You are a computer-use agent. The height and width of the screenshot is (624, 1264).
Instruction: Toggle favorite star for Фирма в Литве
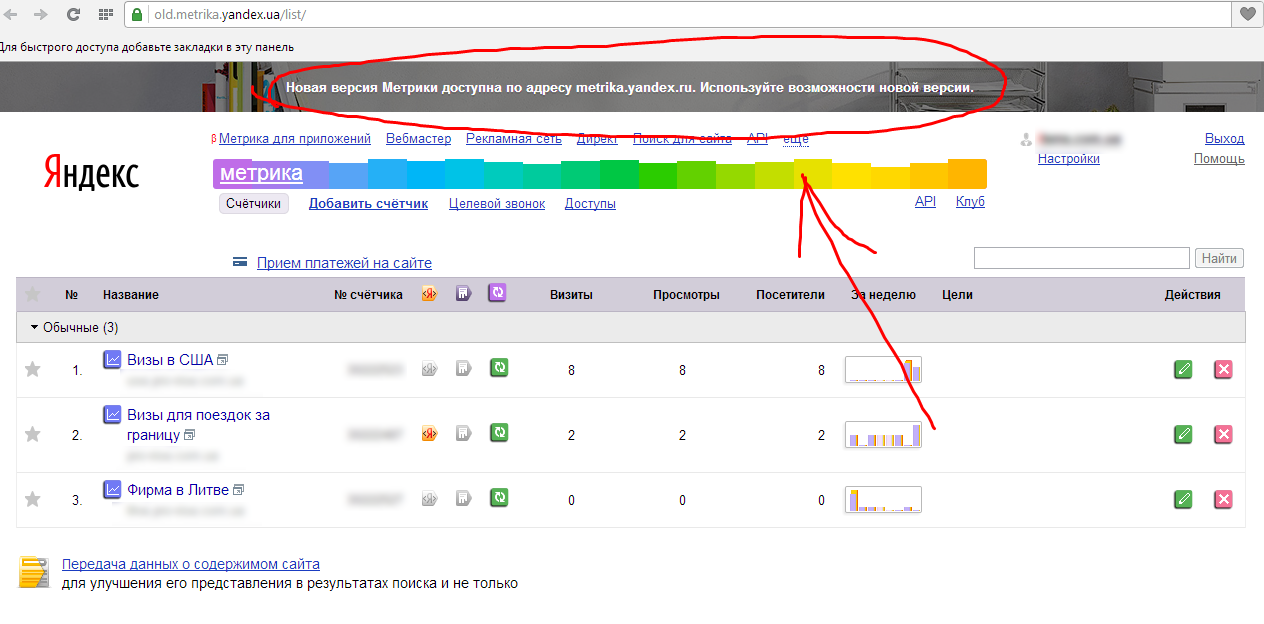[33, 499]
